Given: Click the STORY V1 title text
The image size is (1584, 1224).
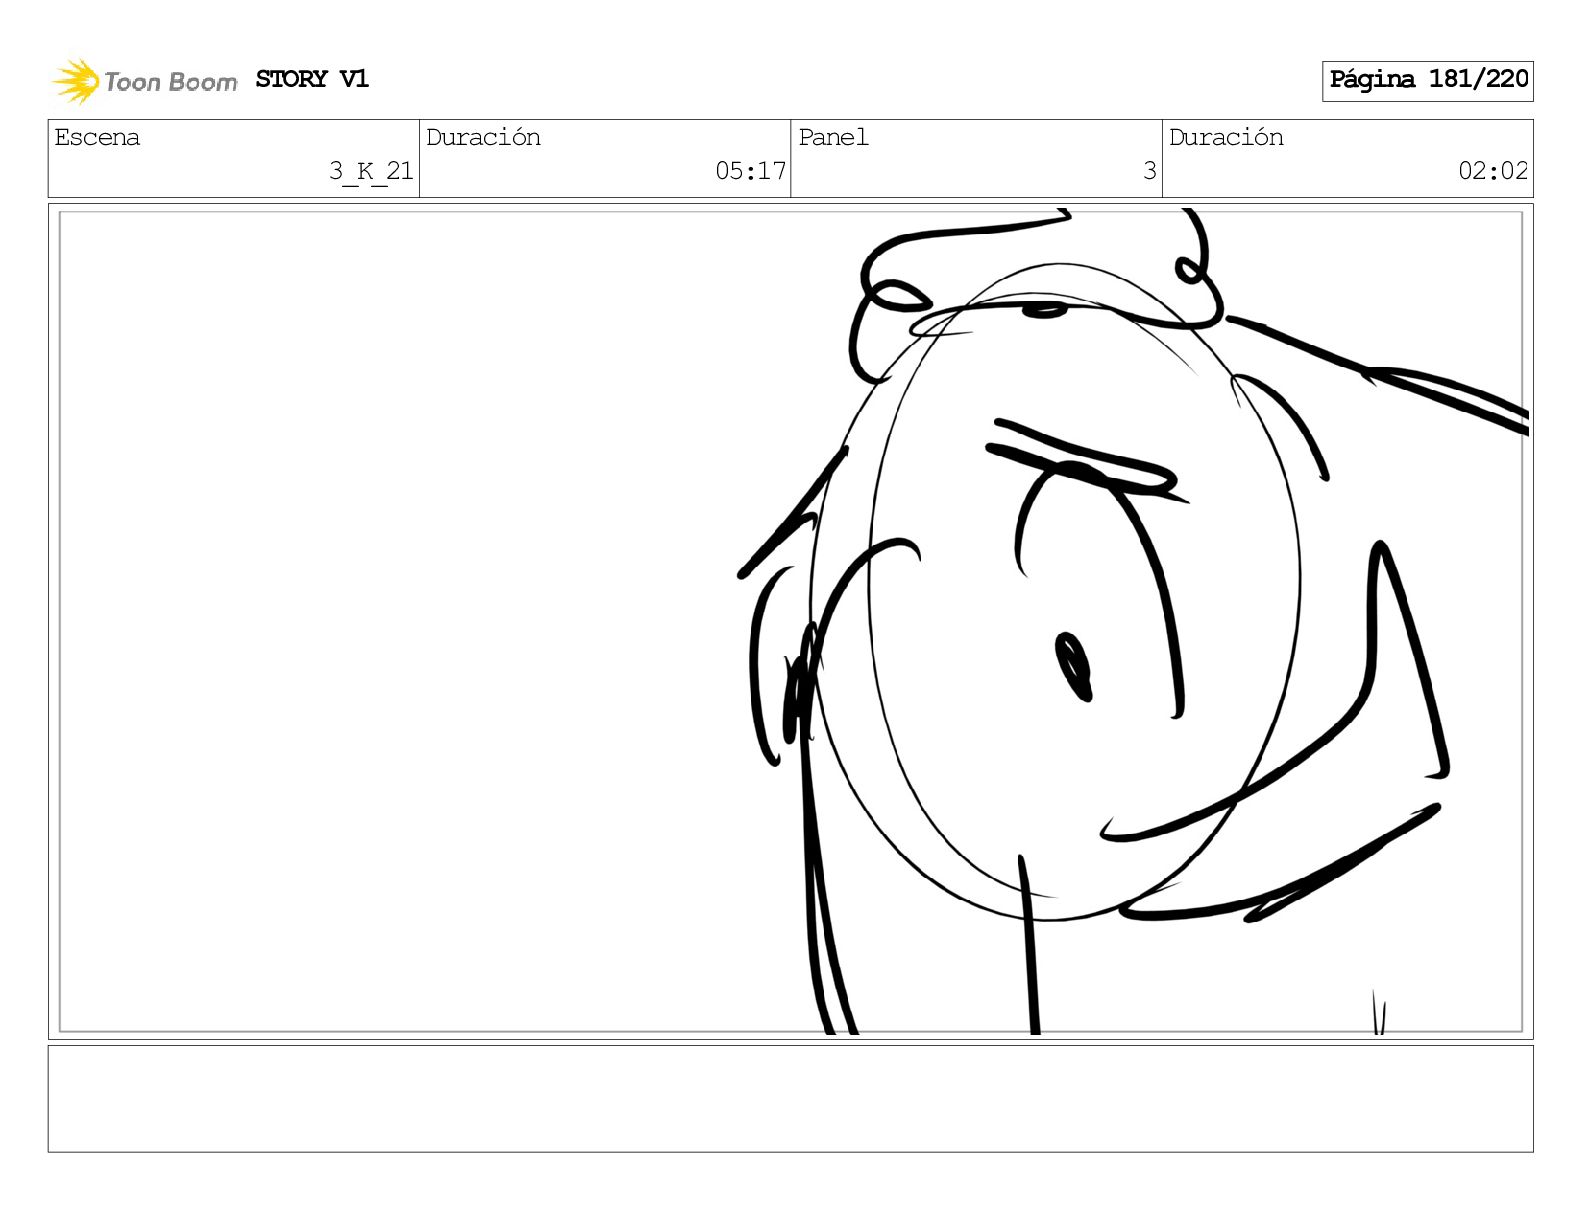Looking at the screenshot, I should pos(312,79).
